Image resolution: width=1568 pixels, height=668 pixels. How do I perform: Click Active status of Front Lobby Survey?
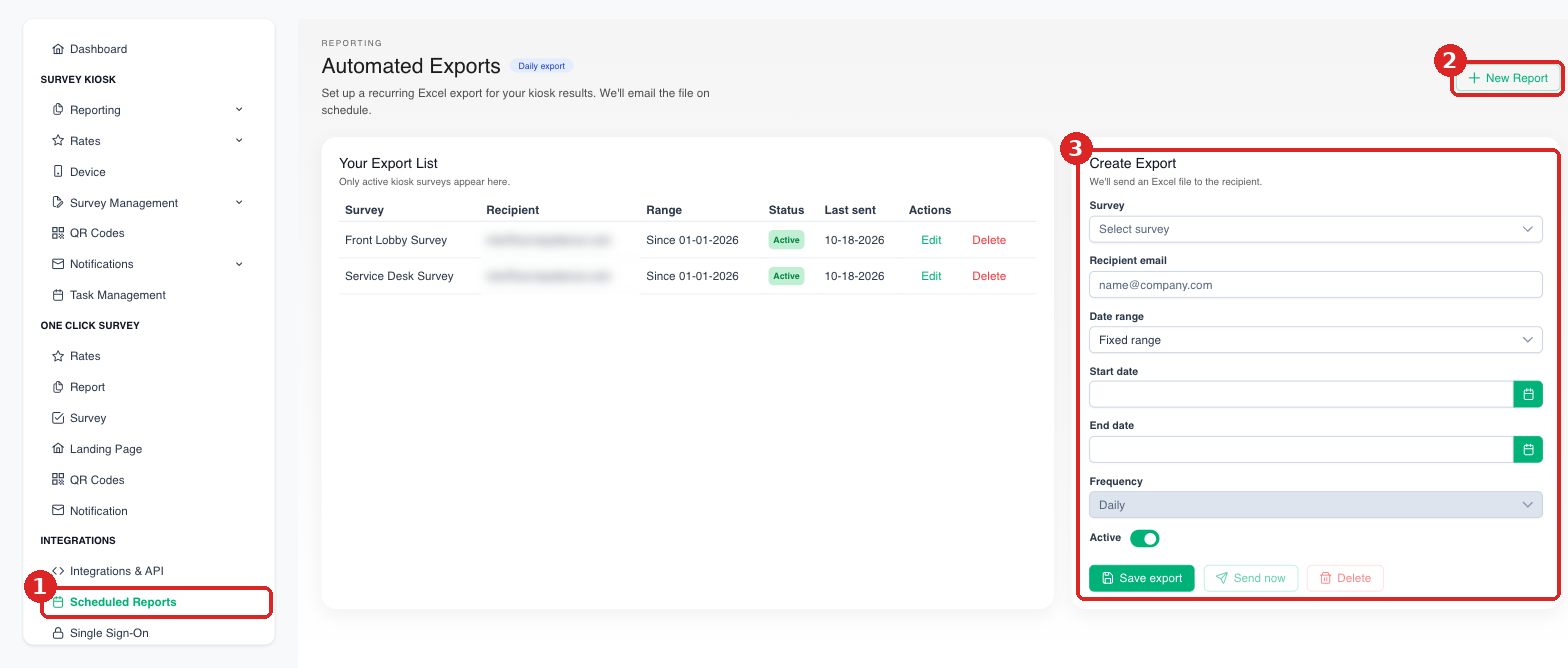coord(786,240)
